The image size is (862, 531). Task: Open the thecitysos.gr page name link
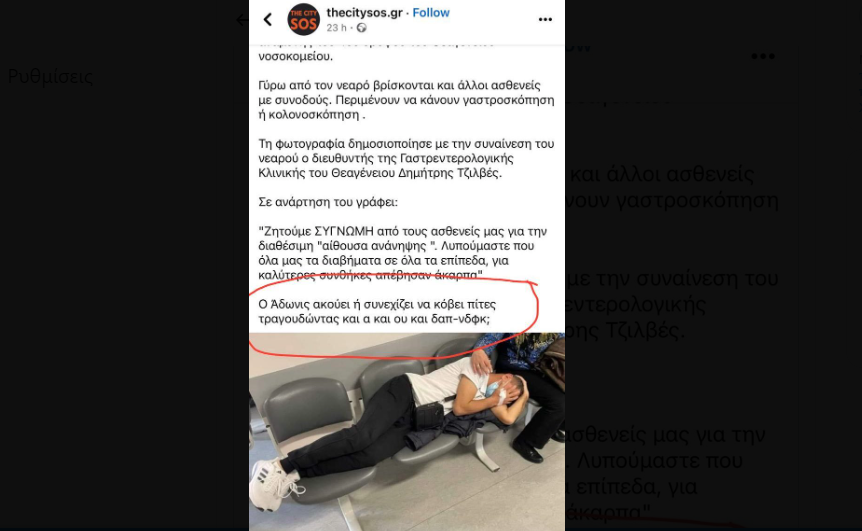point(364,13)
